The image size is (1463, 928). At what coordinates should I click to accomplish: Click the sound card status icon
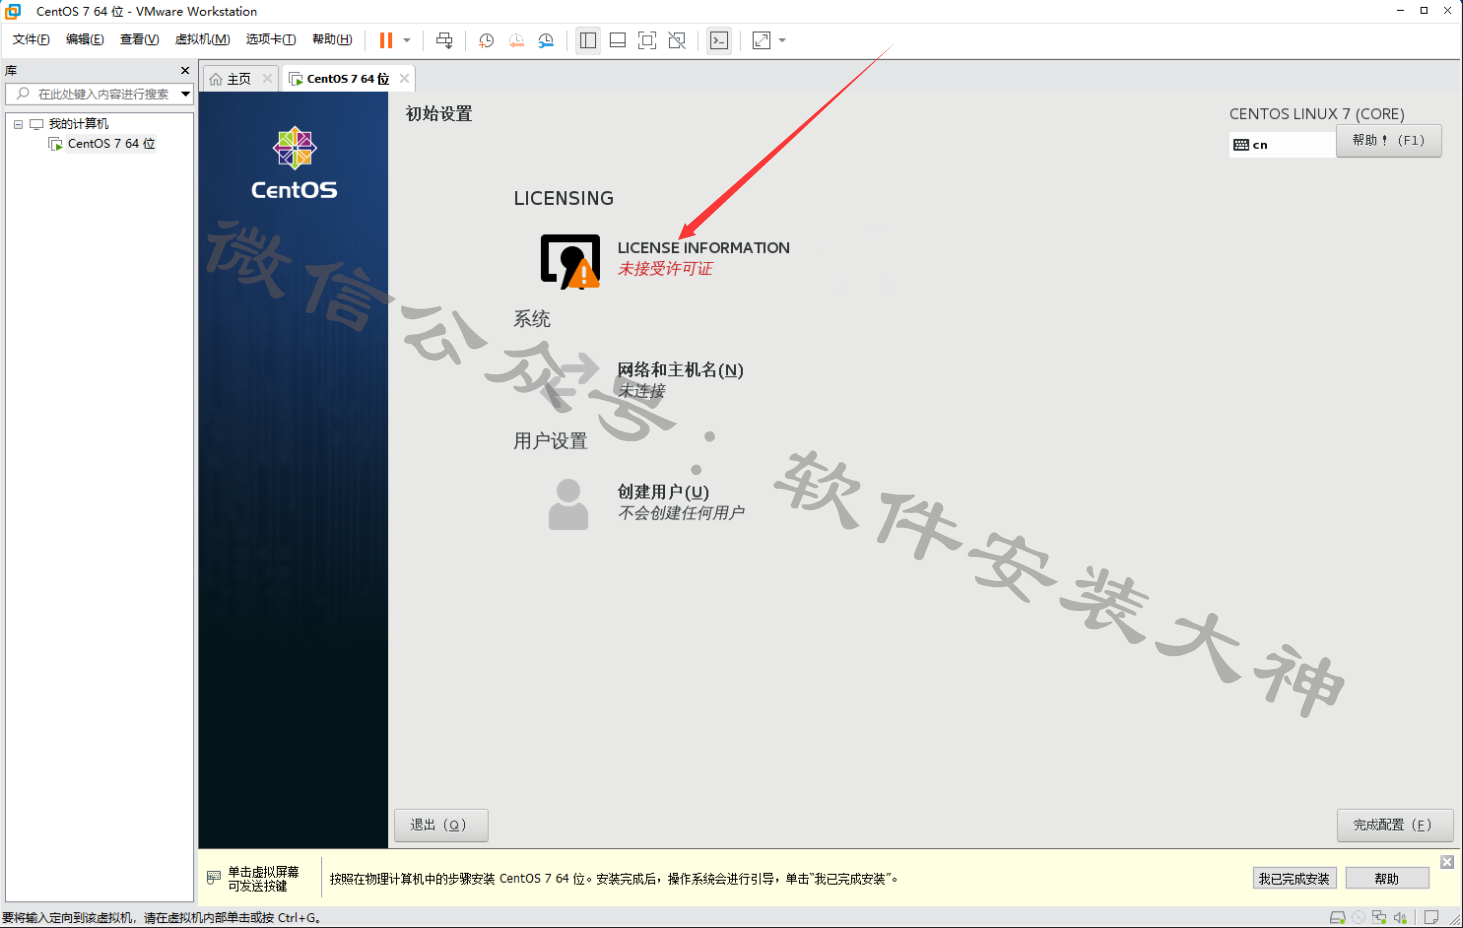[1400, 917]
